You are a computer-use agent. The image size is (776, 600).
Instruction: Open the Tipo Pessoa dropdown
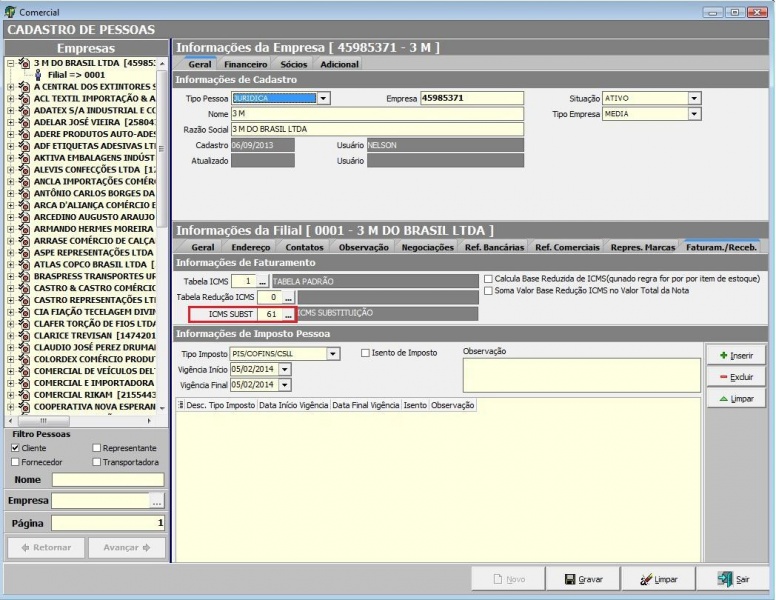pos(323,99)
